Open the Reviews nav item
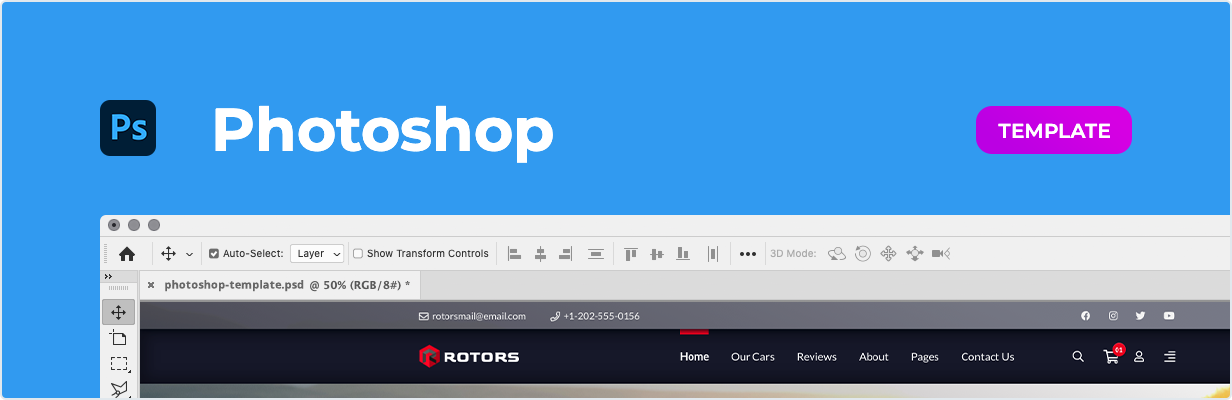1232x400 pixels. (817, 357)
